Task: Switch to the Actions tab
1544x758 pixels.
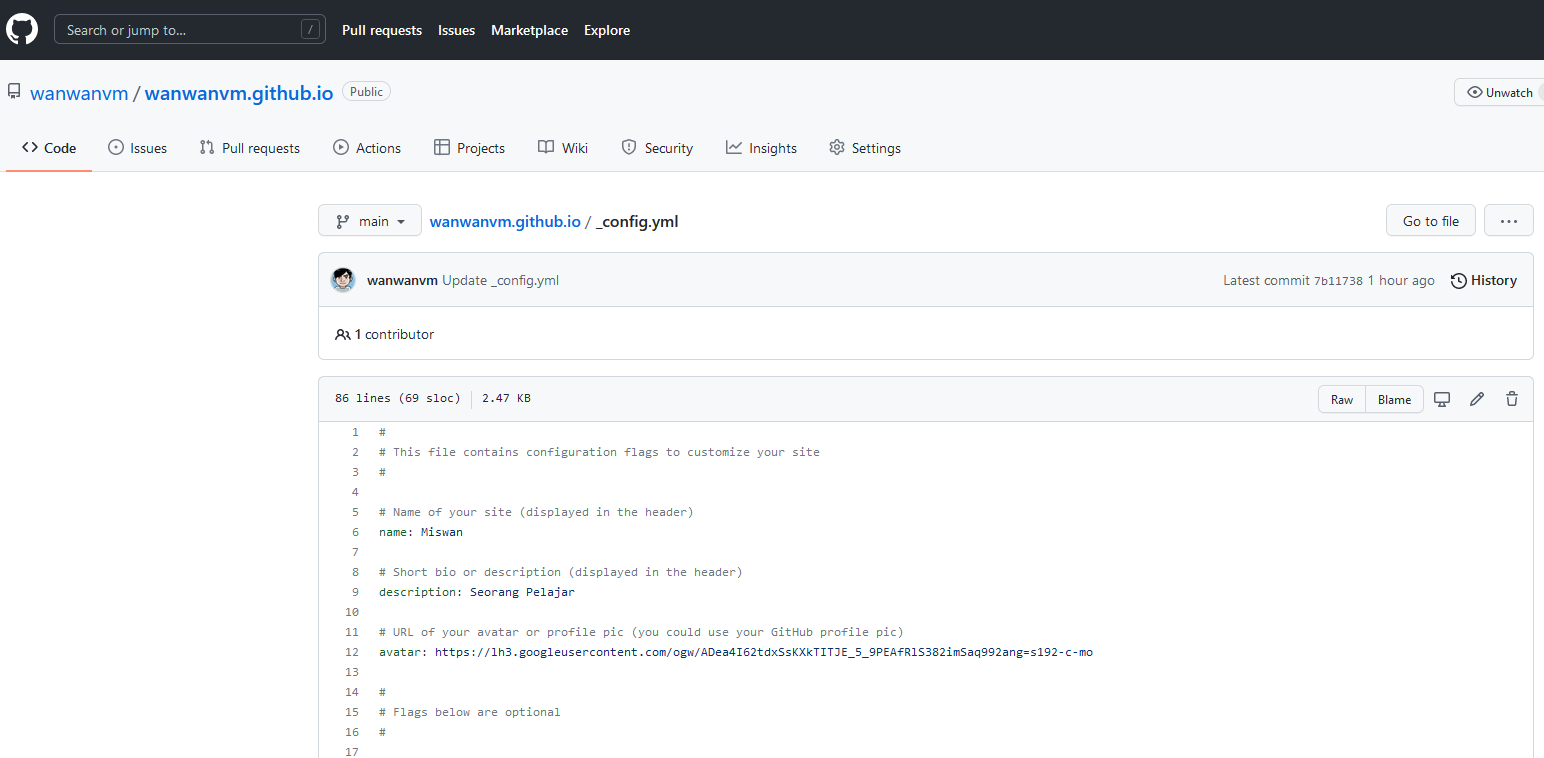Action: [x=367, y=148]
